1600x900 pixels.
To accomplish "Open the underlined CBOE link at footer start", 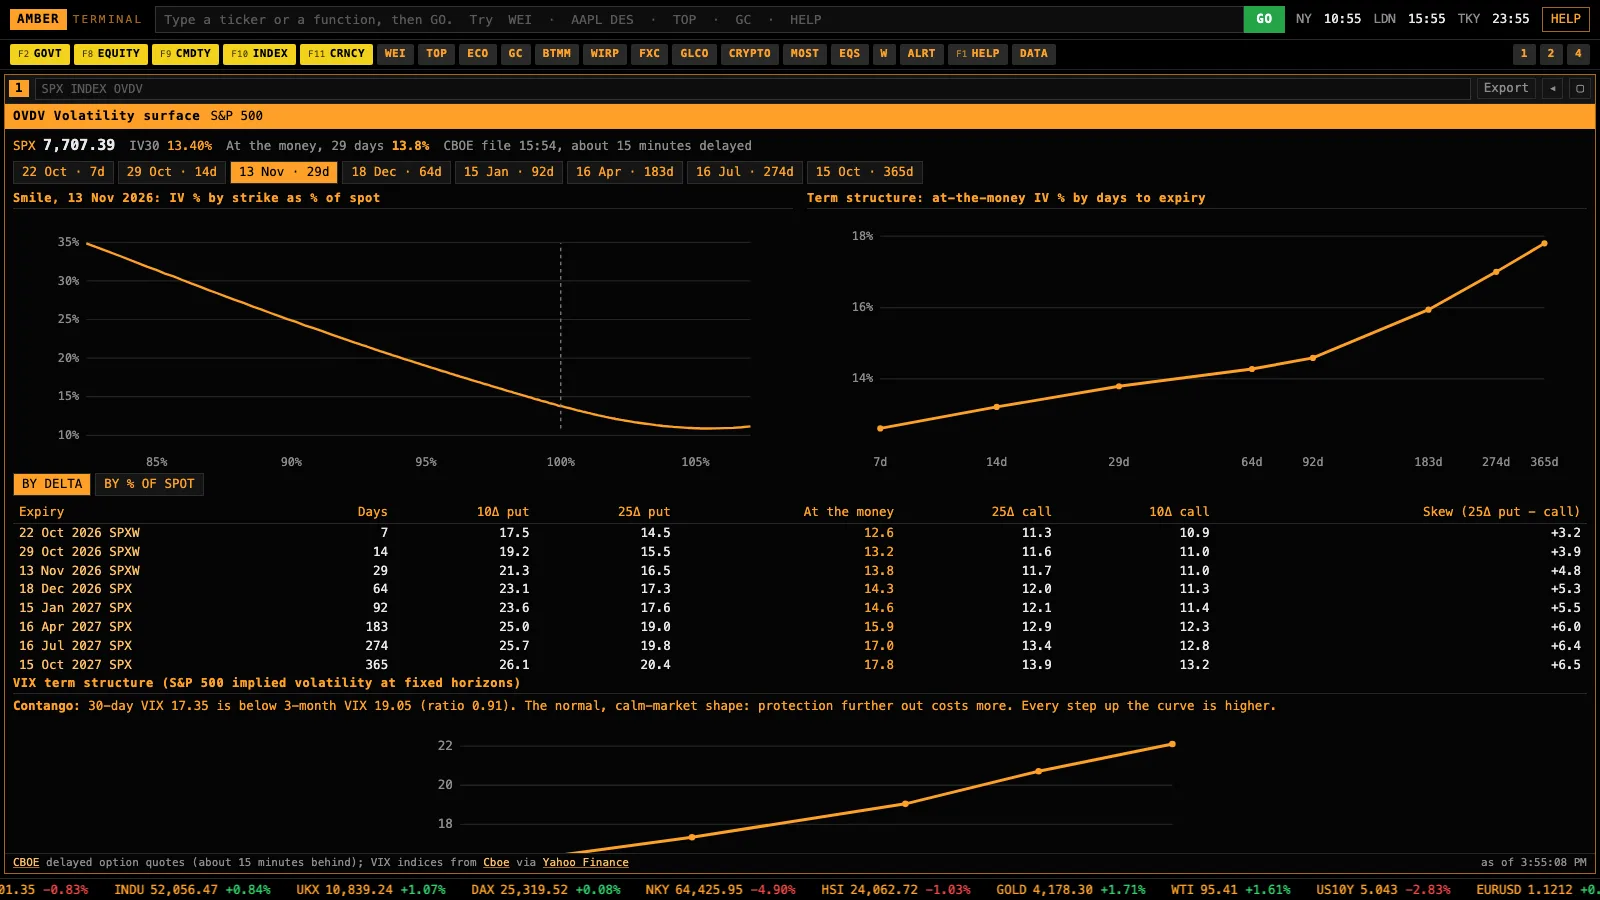I will [x=26, y=863].
